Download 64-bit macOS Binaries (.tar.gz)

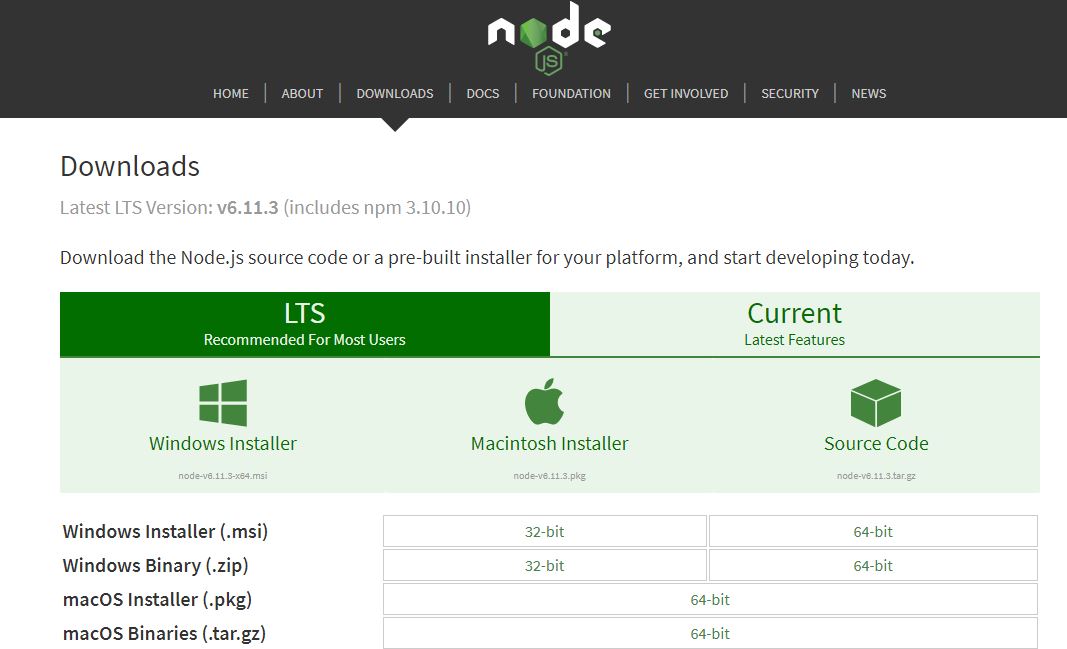coord(710,633)
